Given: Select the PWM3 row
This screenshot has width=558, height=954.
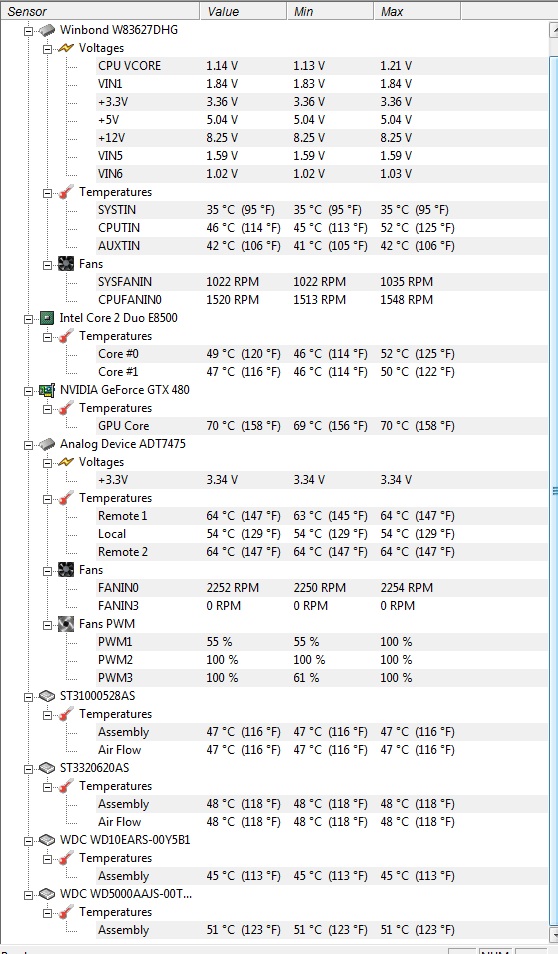Looking at the screenshot, I should (x=274, y=678).
